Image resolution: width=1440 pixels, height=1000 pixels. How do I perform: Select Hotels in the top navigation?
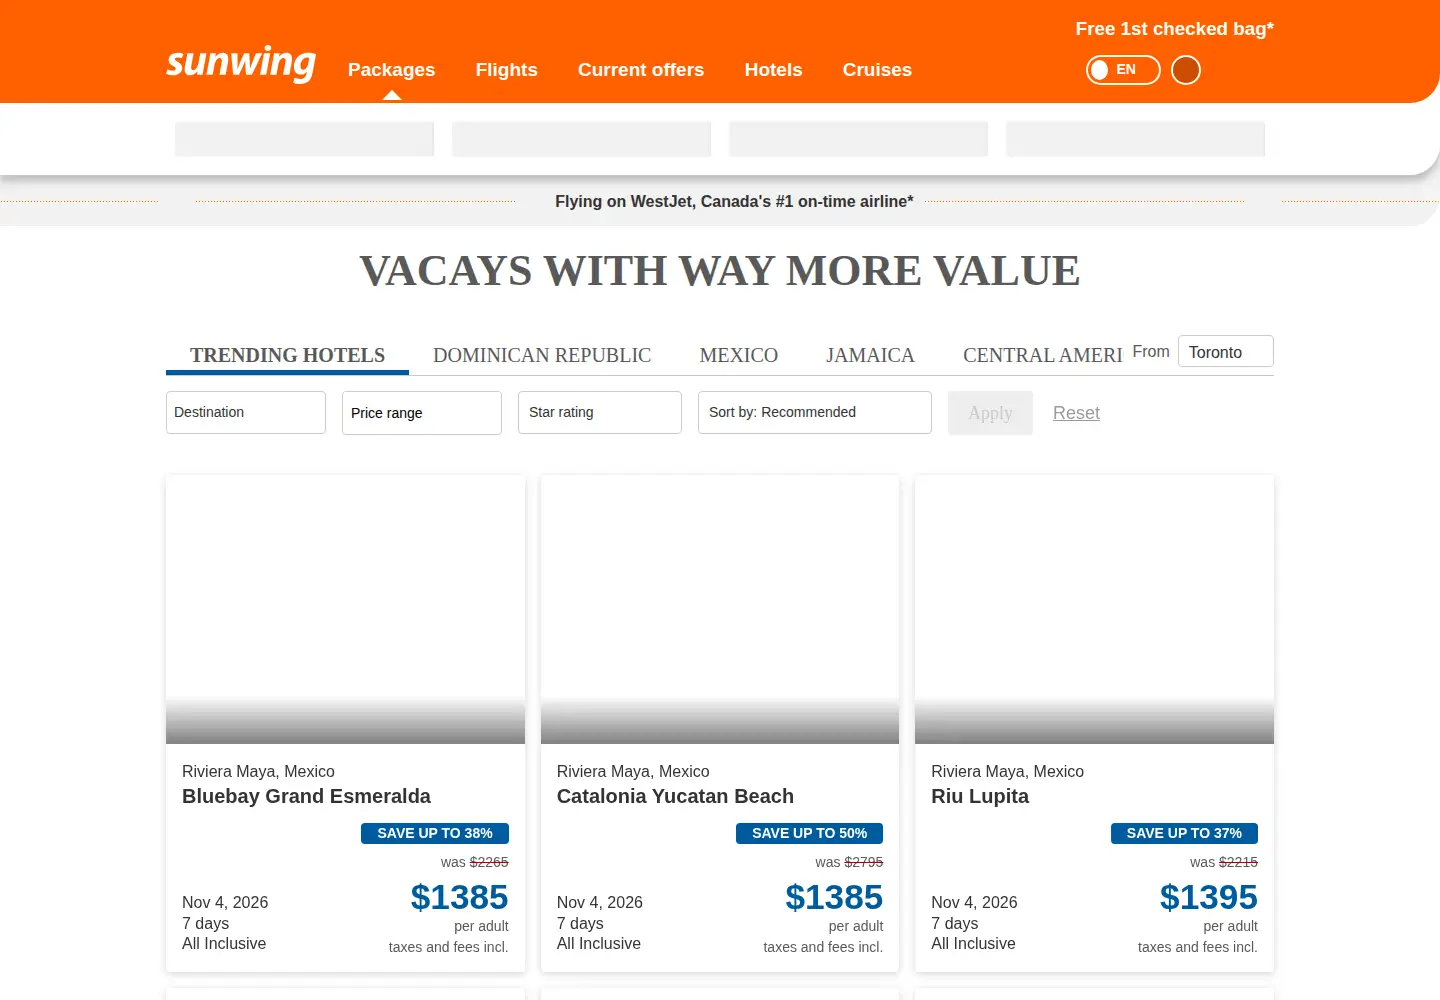(x=773, y=70)
